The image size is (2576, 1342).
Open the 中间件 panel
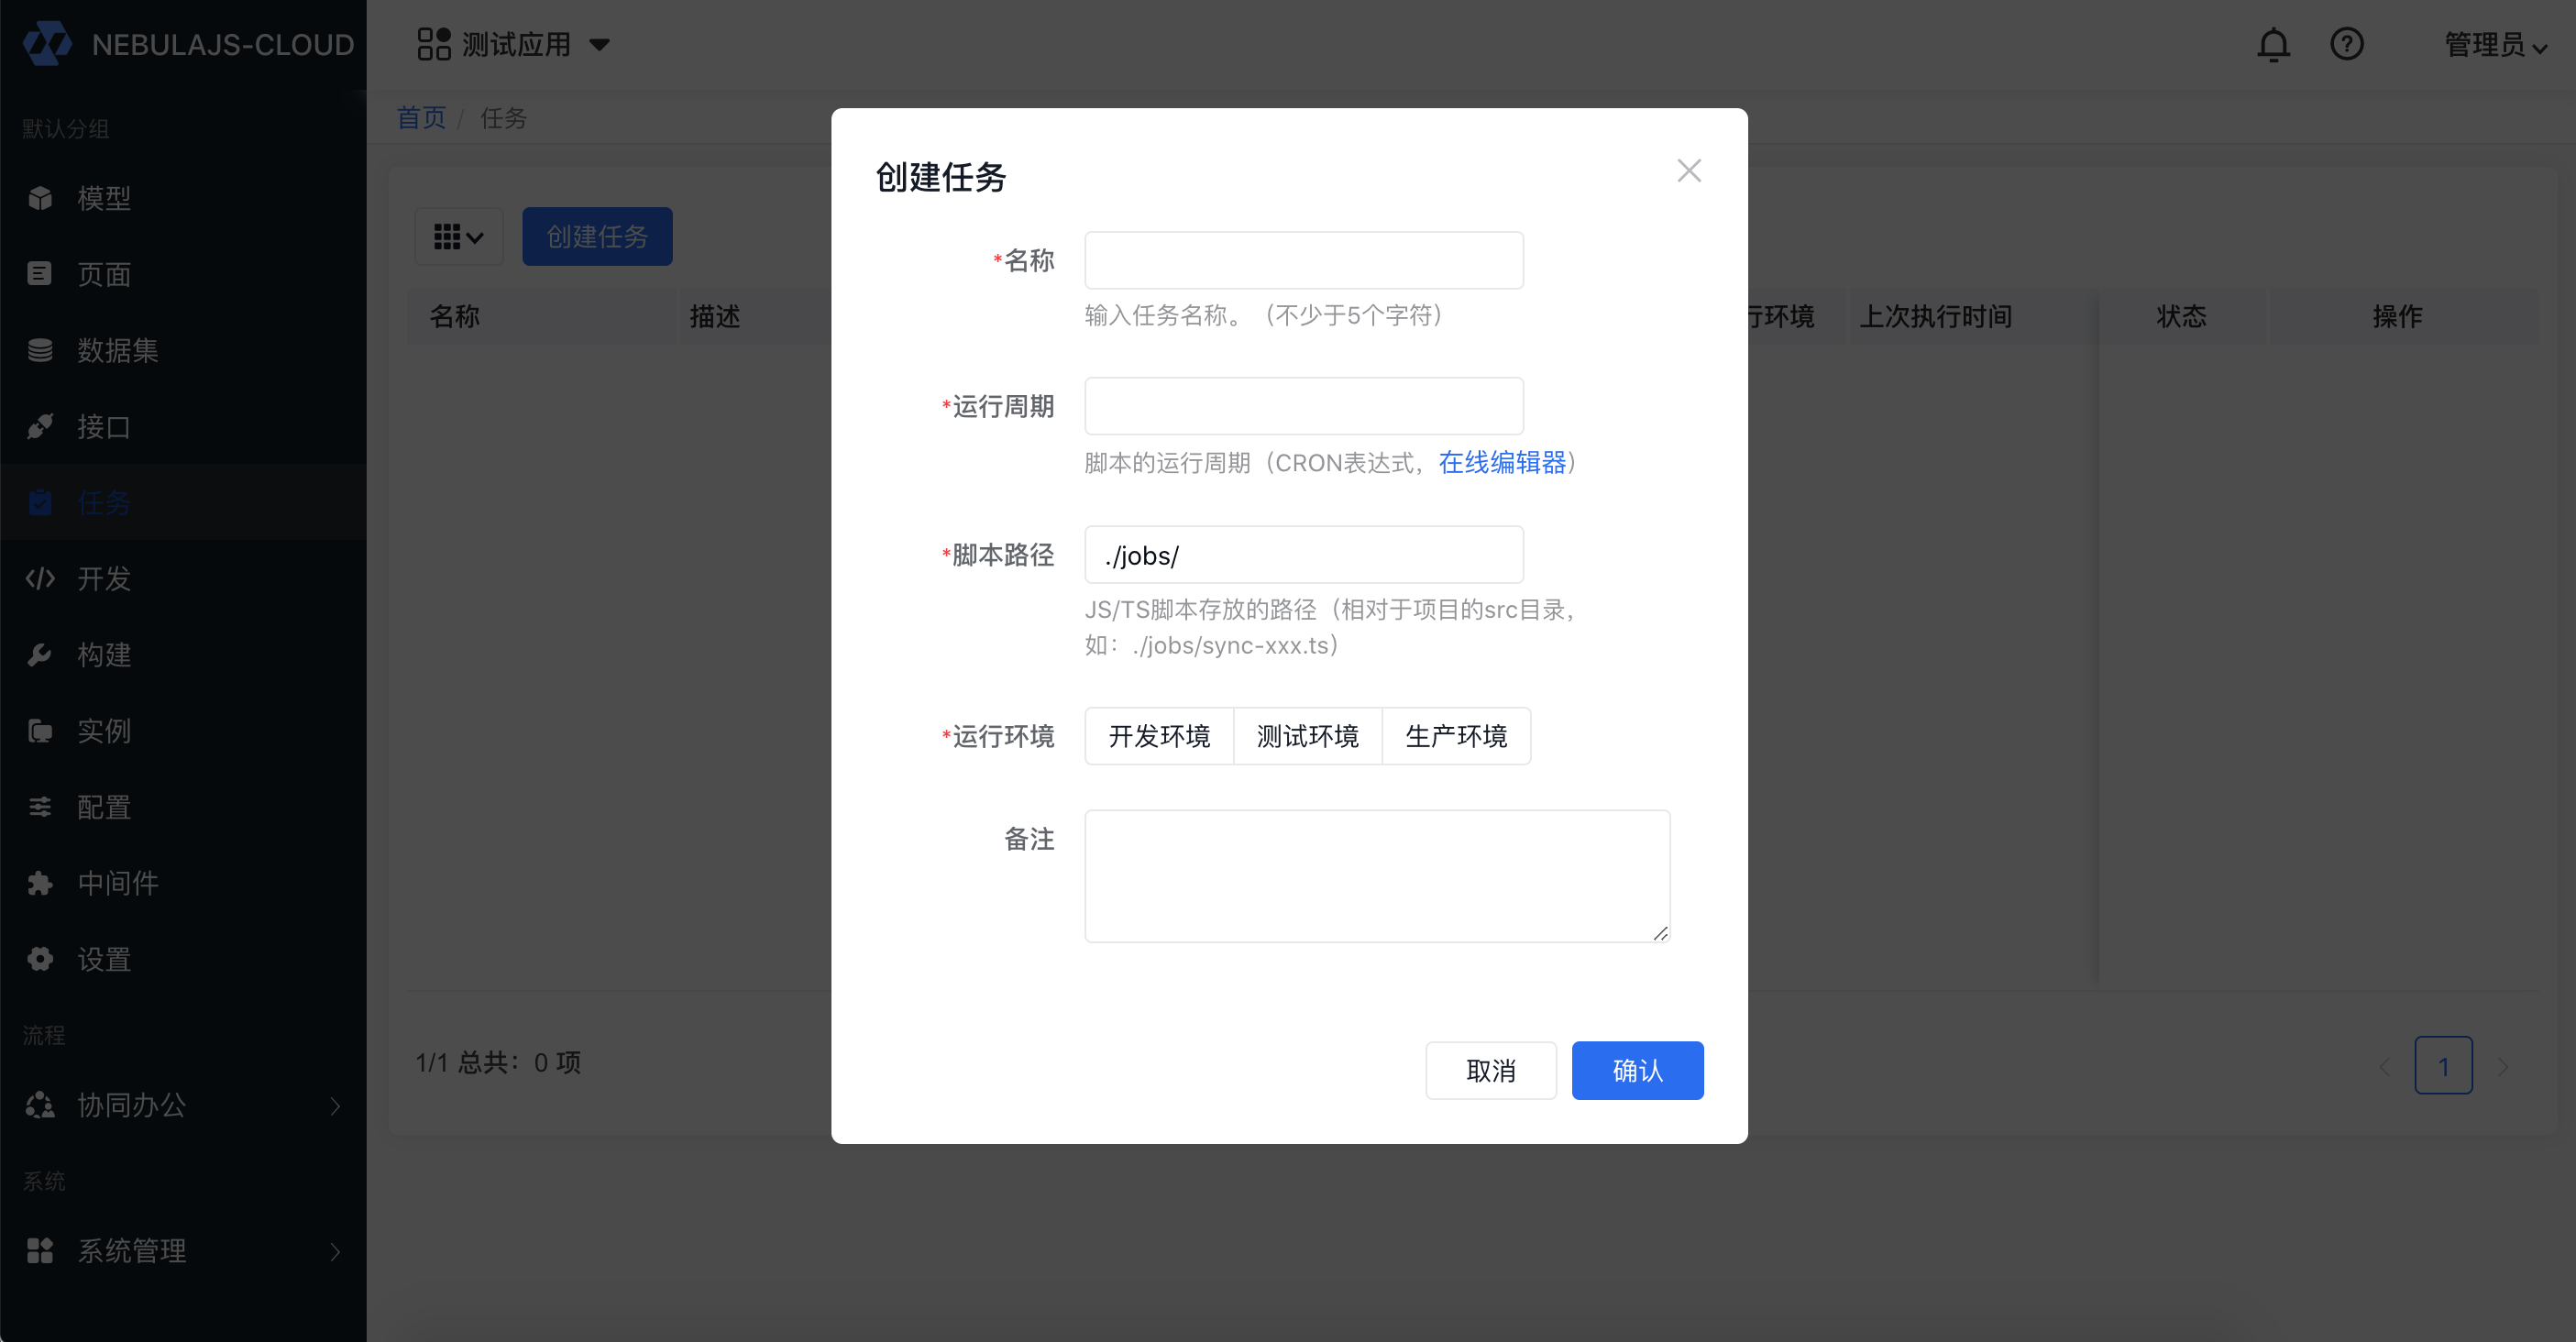coord(117,882)
